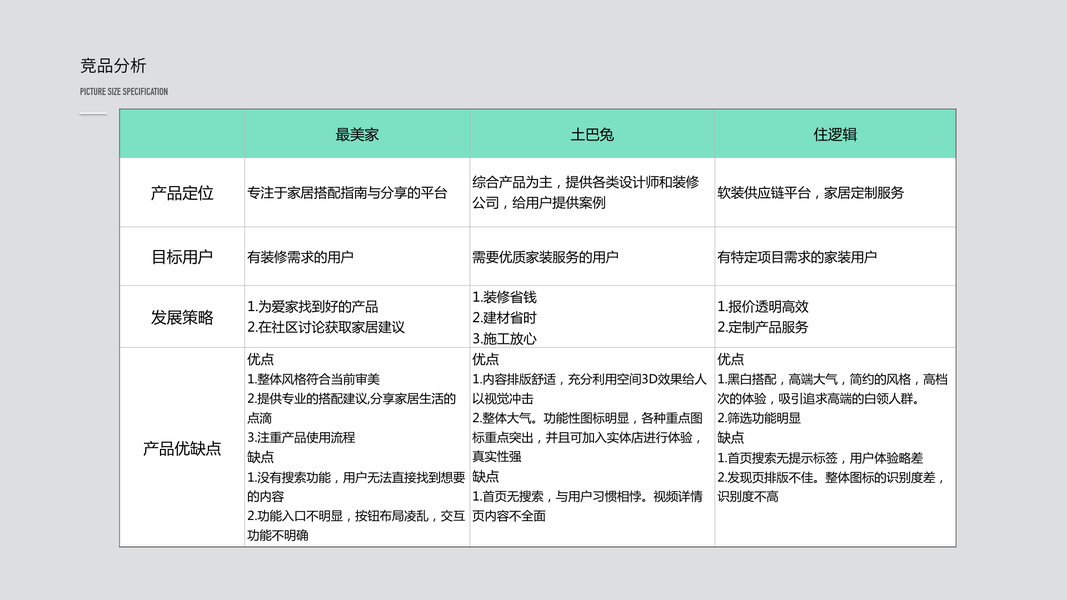
Task: Select the 住逻辑 column header
Action: click(x=835, y=135)
